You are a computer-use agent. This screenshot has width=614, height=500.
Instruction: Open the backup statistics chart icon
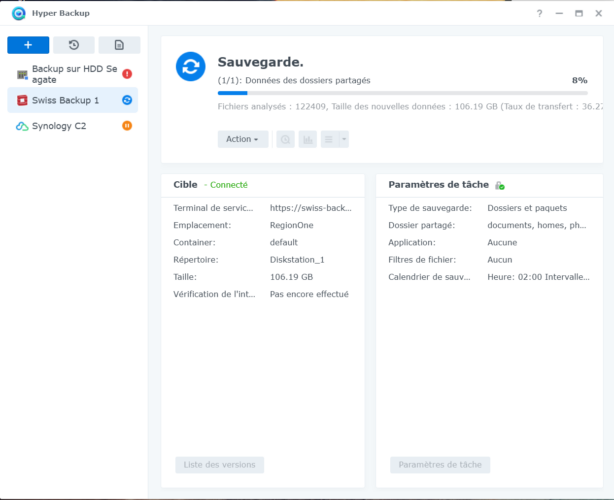click(x=308, y=139)
